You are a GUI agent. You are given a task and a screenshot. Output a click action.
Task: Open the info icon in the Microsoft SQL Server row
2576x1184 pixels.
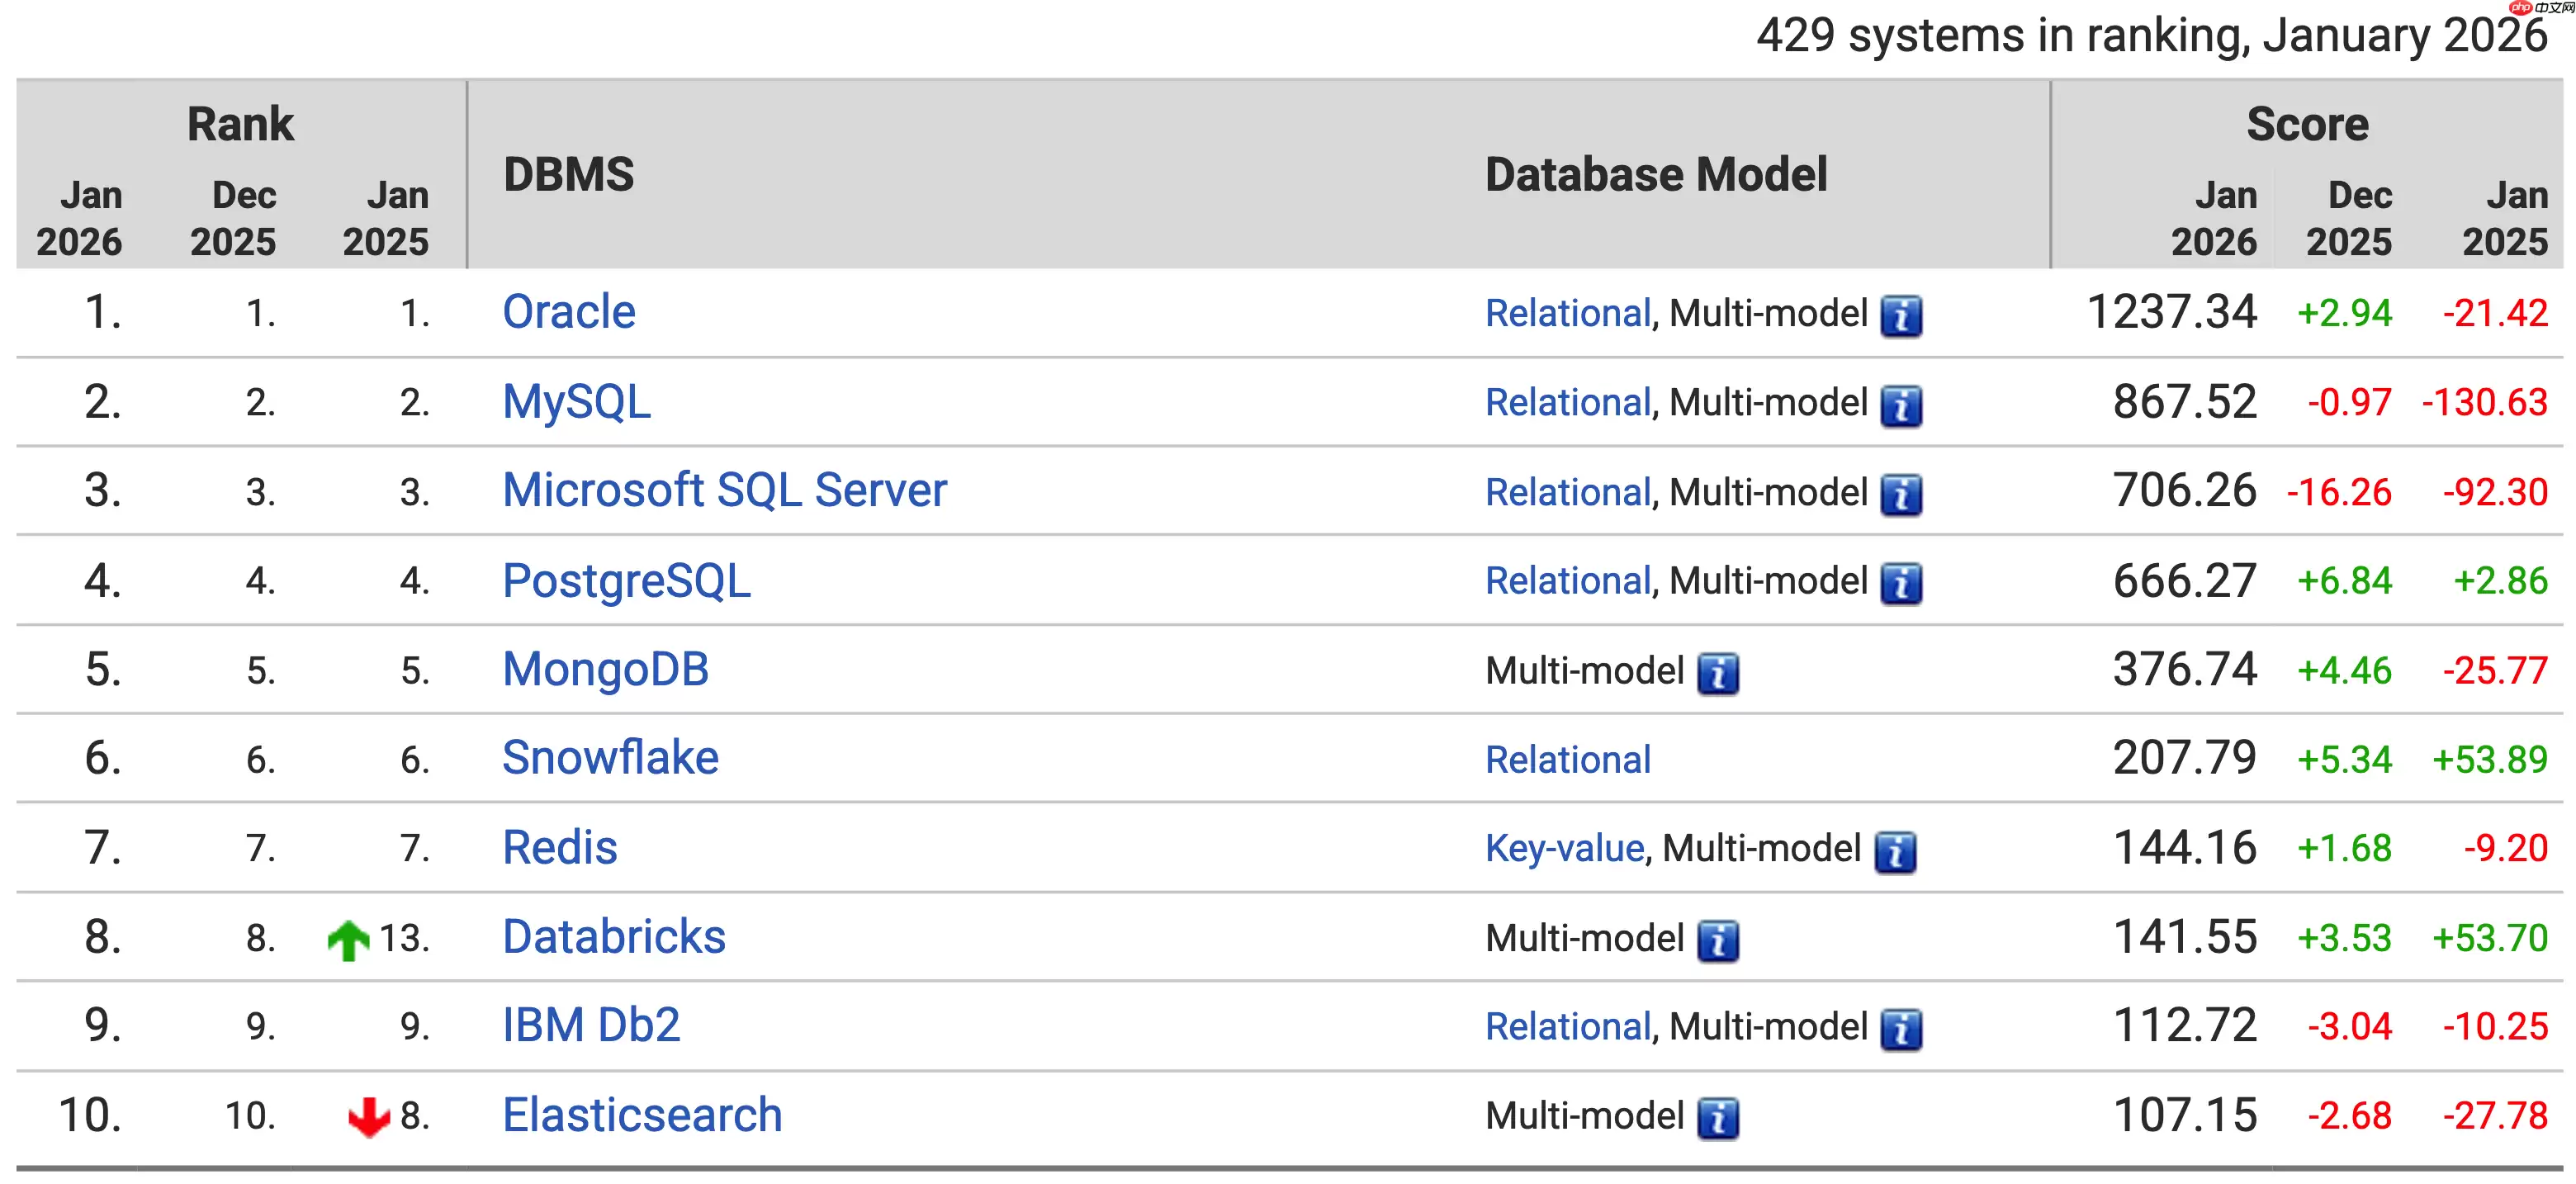click(1900, 494)
